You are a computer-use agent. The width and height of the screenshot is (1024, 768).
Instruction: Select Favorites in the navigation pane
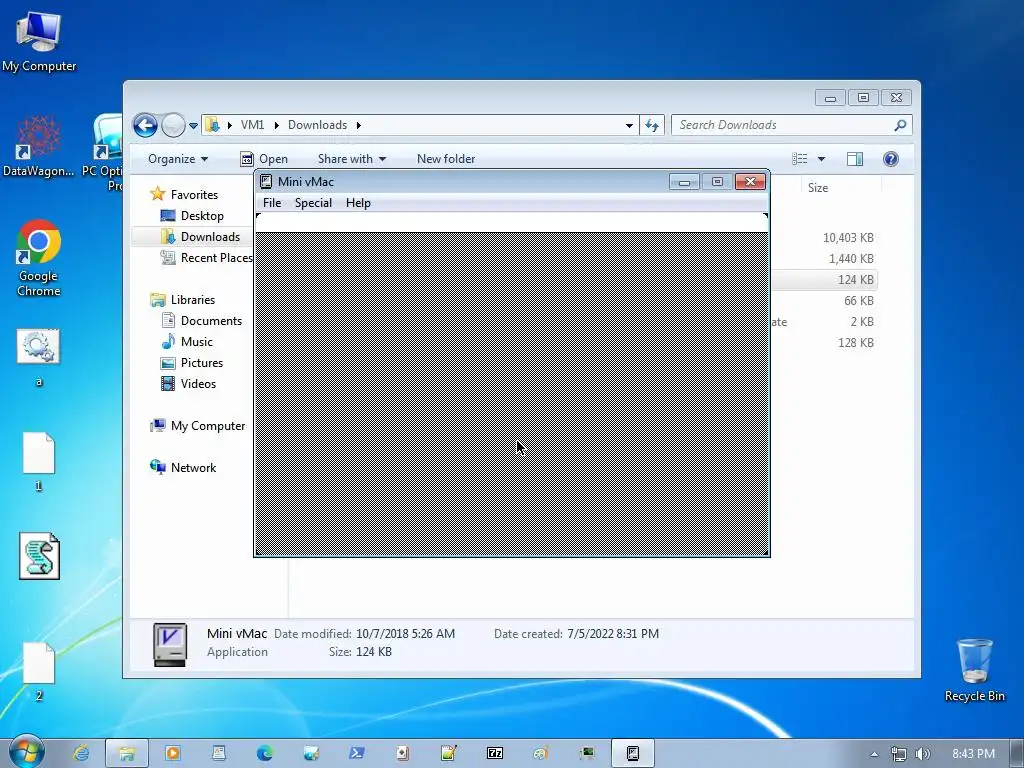click(x=194, y=195)
